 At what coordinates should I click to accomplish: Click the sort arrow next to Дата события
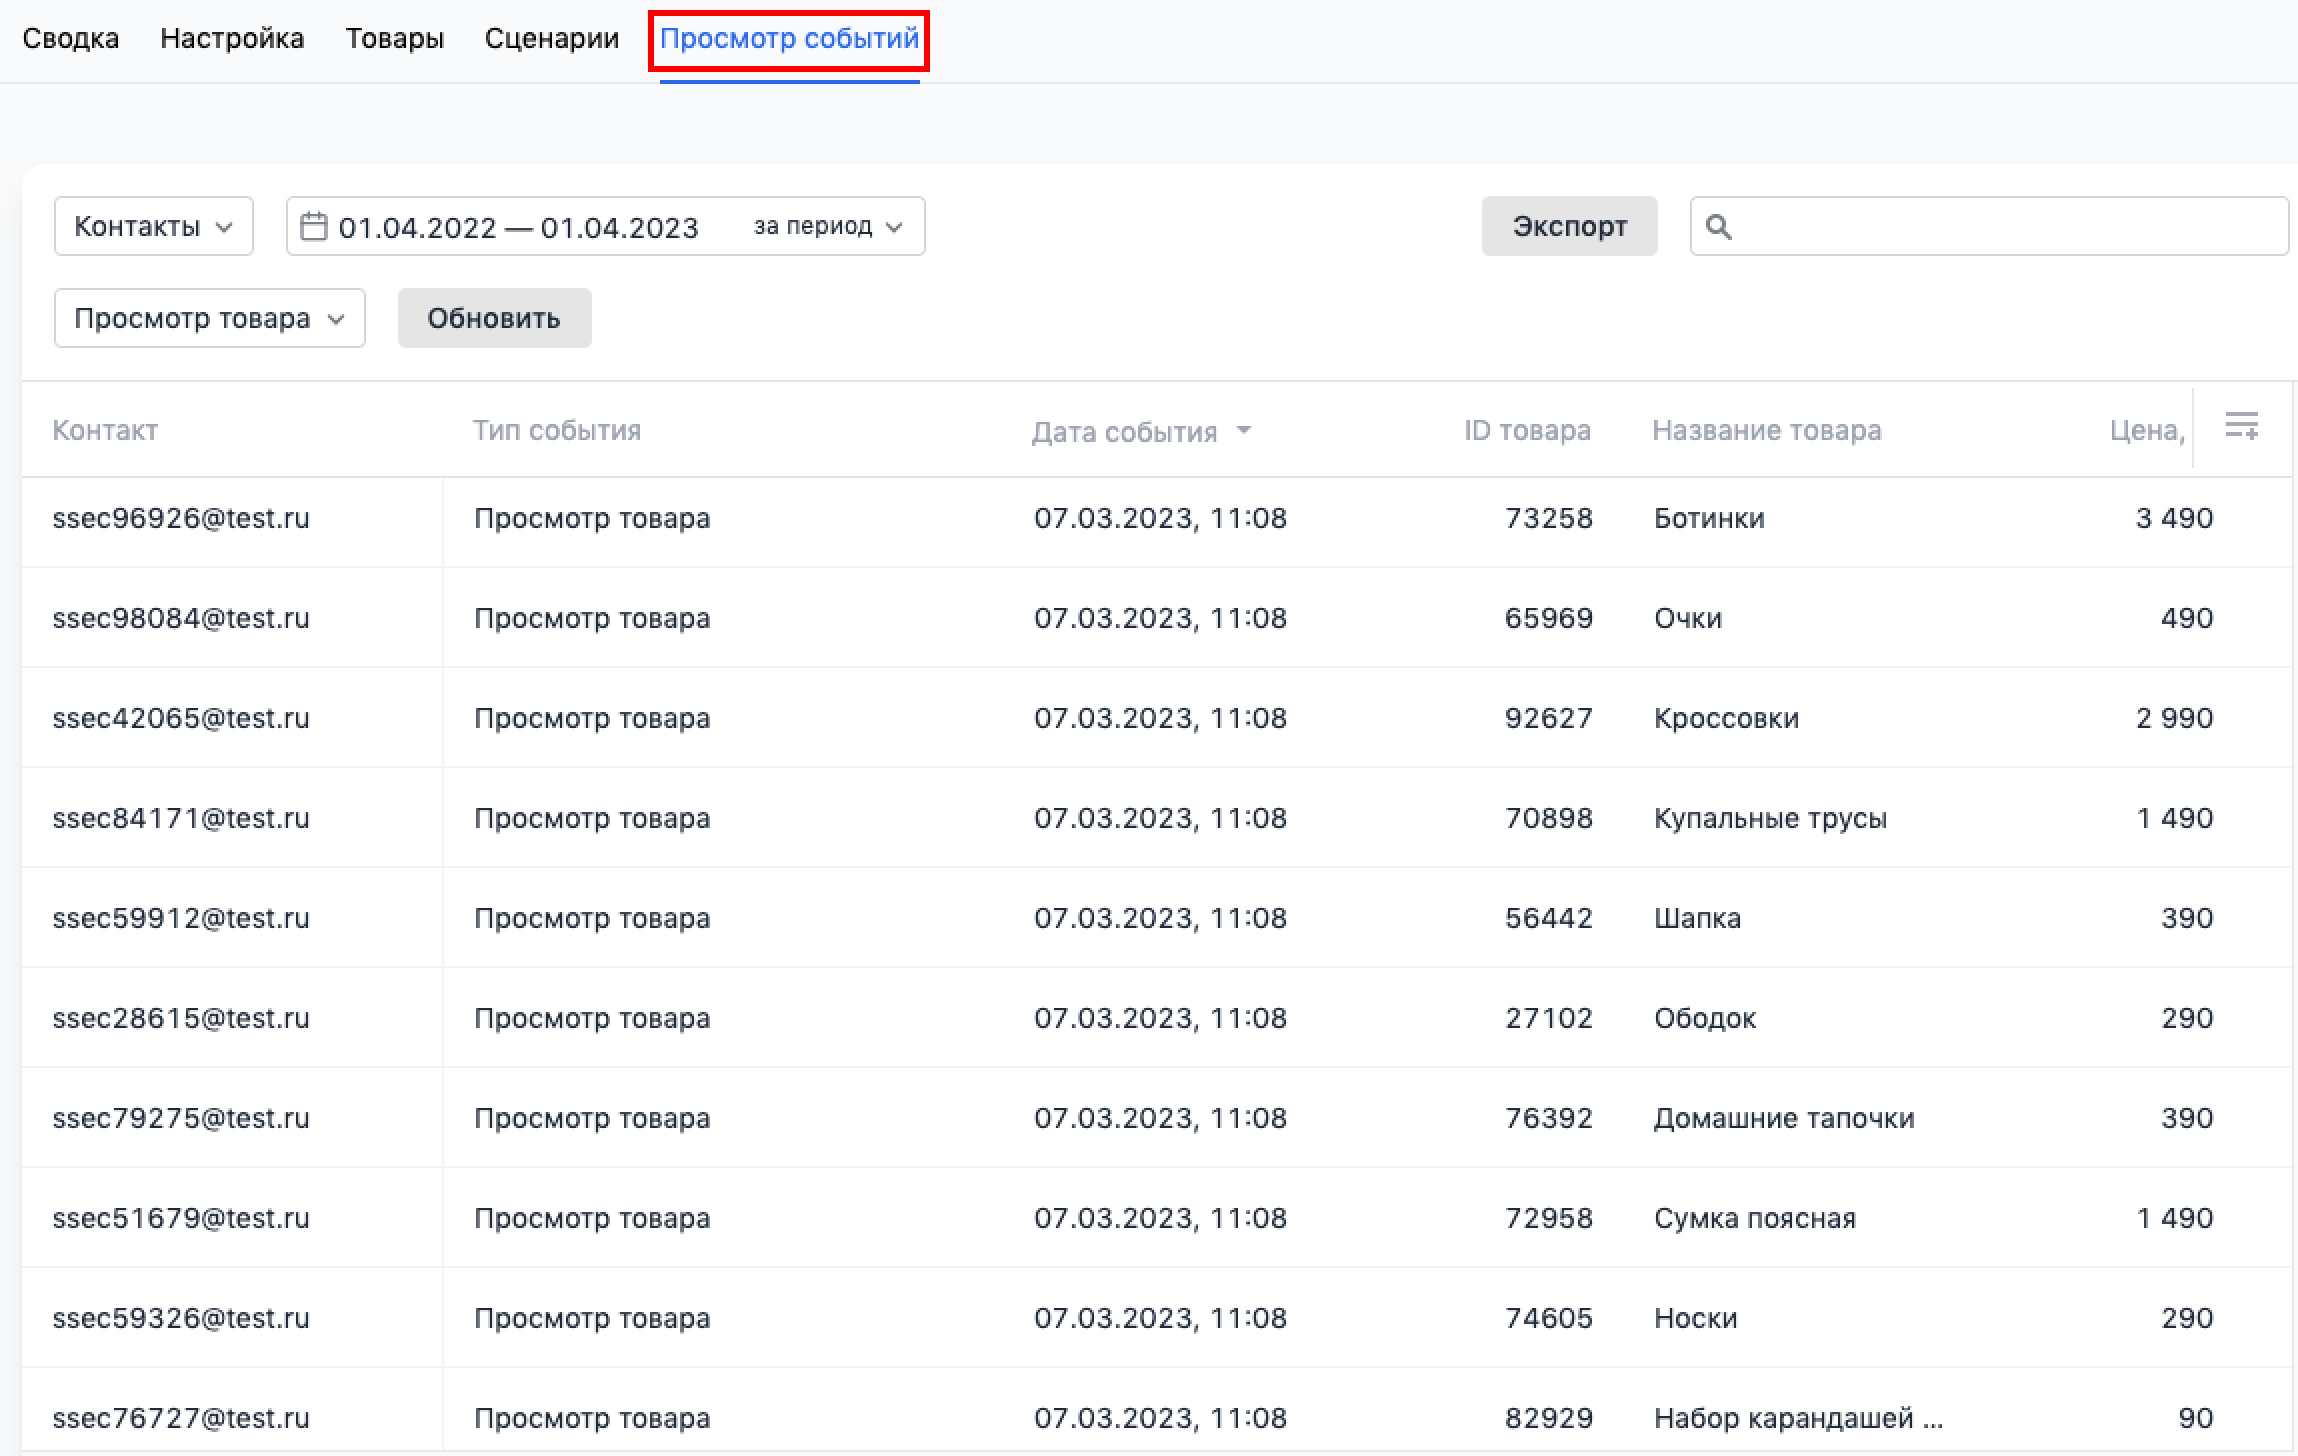coord(1244,431)
